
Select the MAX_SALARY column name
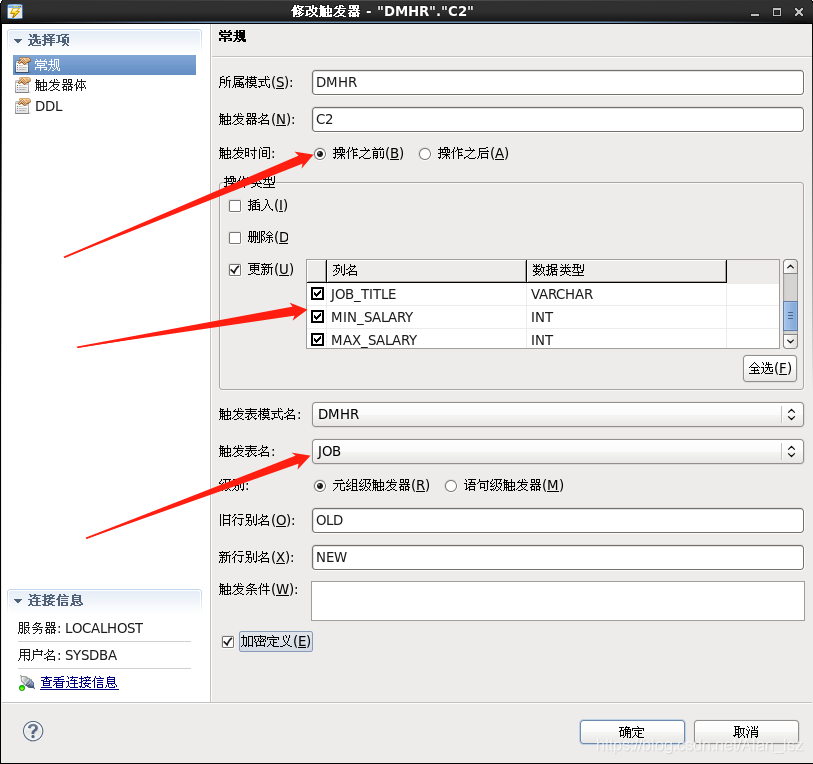[x=374, y=340]
